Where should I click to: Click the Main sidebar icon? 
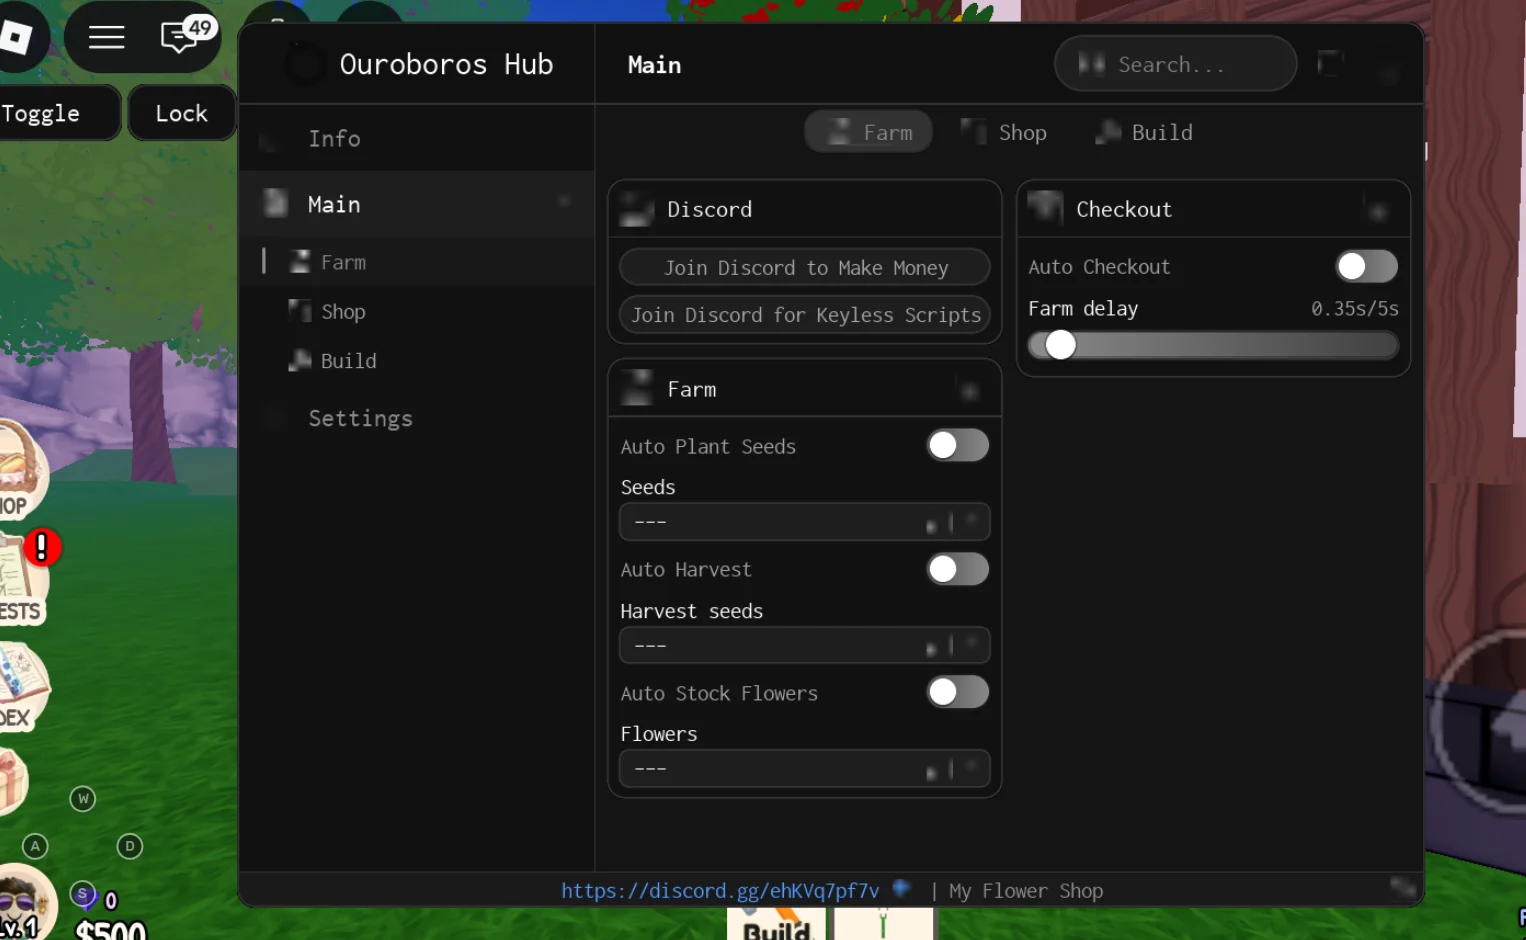[x=275, y=203]
